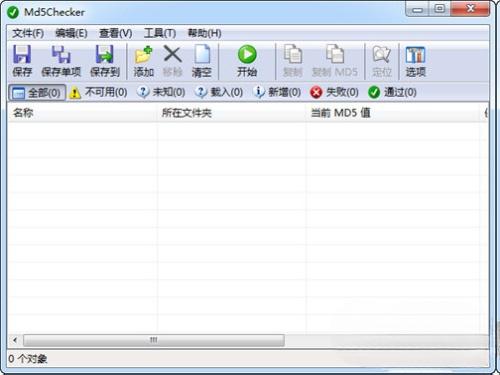The image size is (500, 375).
Task: Click the scrollbar left arrow
Action: [15, 340]
